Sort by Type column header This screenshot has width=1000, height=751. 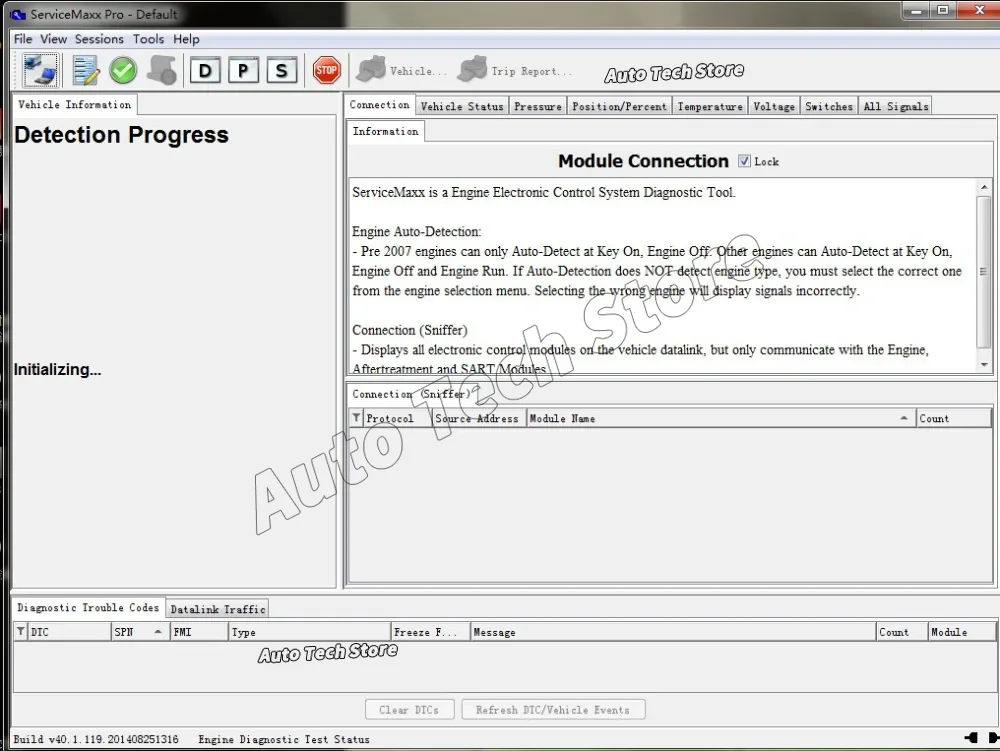[x=309, y=632]
